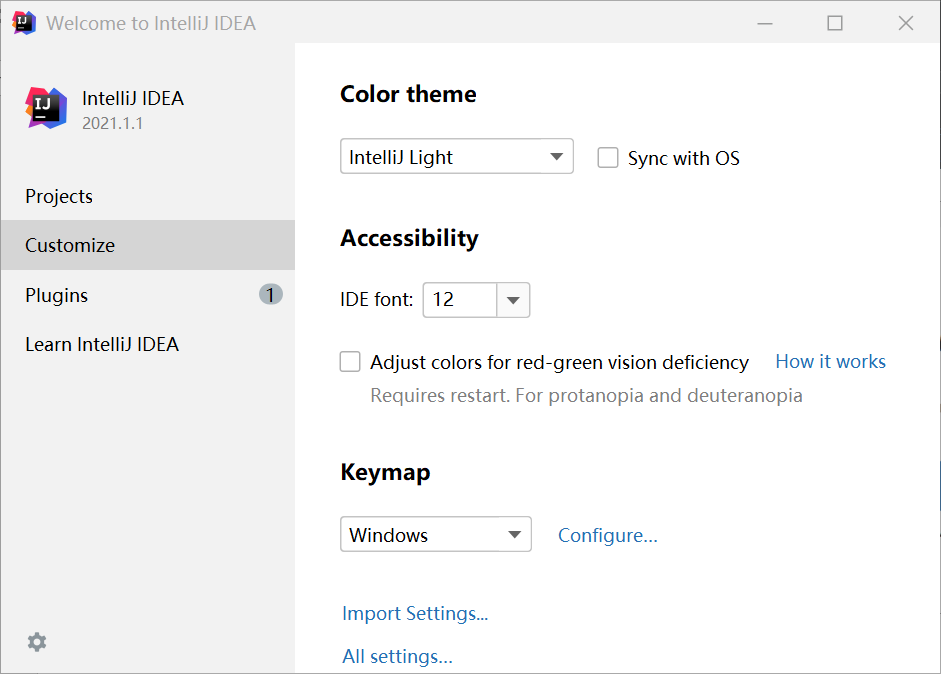Image resolution: width=941 pixels, height=674 pixels.
Task: Maximize the Welcome window
Action: tap(835, 23)
